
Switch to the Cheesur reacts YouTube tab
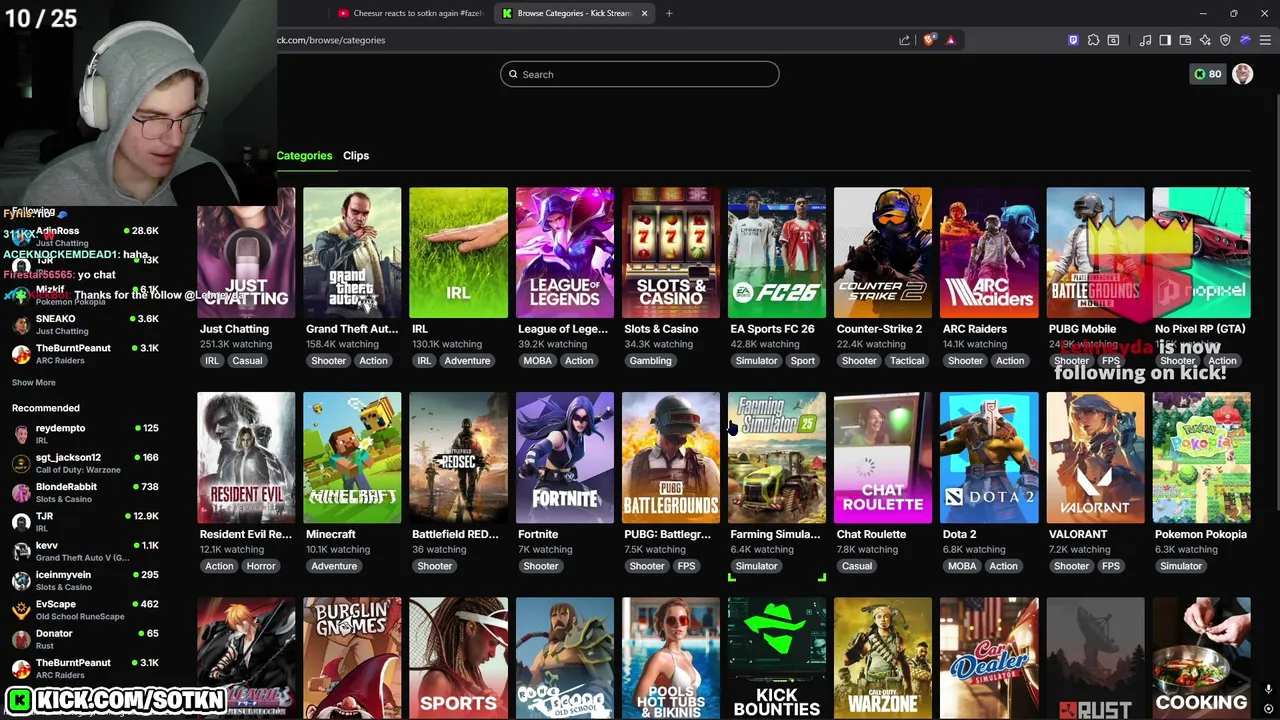tap(410, 13)
